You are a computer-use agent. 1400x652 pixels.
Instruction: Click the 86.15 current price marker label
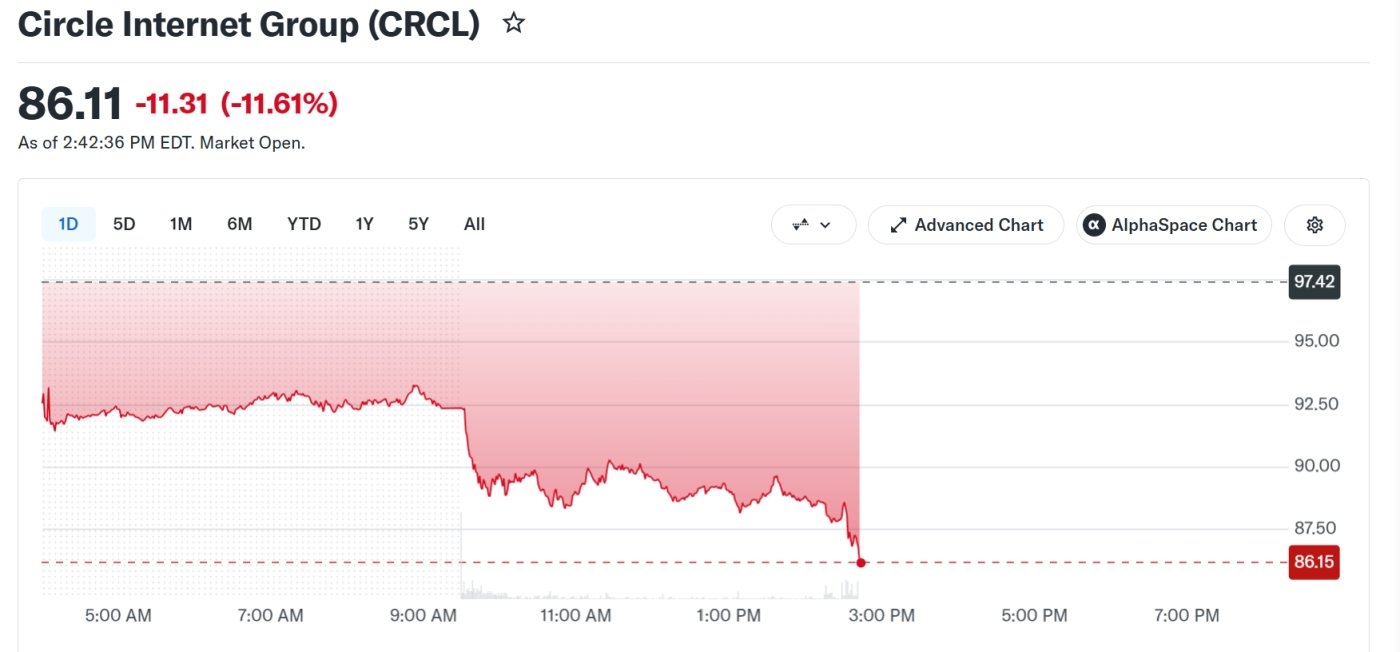[1314, 562]
